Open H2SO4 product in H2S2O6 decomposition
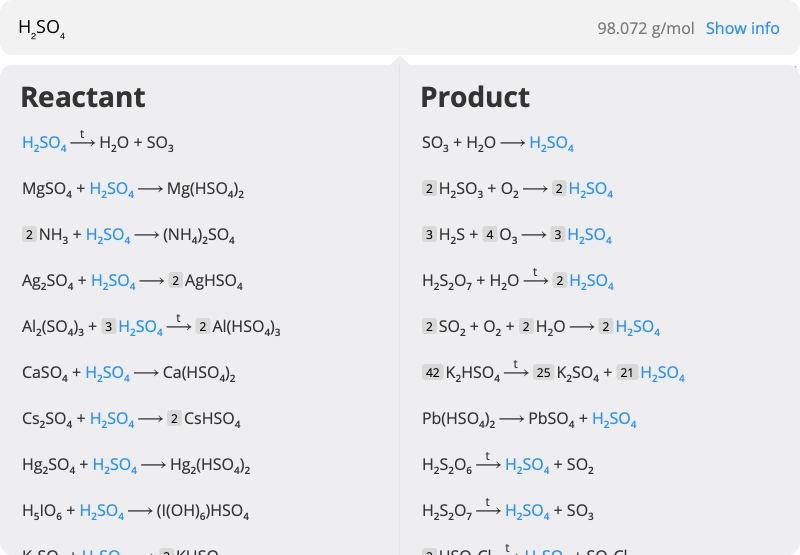The image size is (800, 555). tap(527, 465)
